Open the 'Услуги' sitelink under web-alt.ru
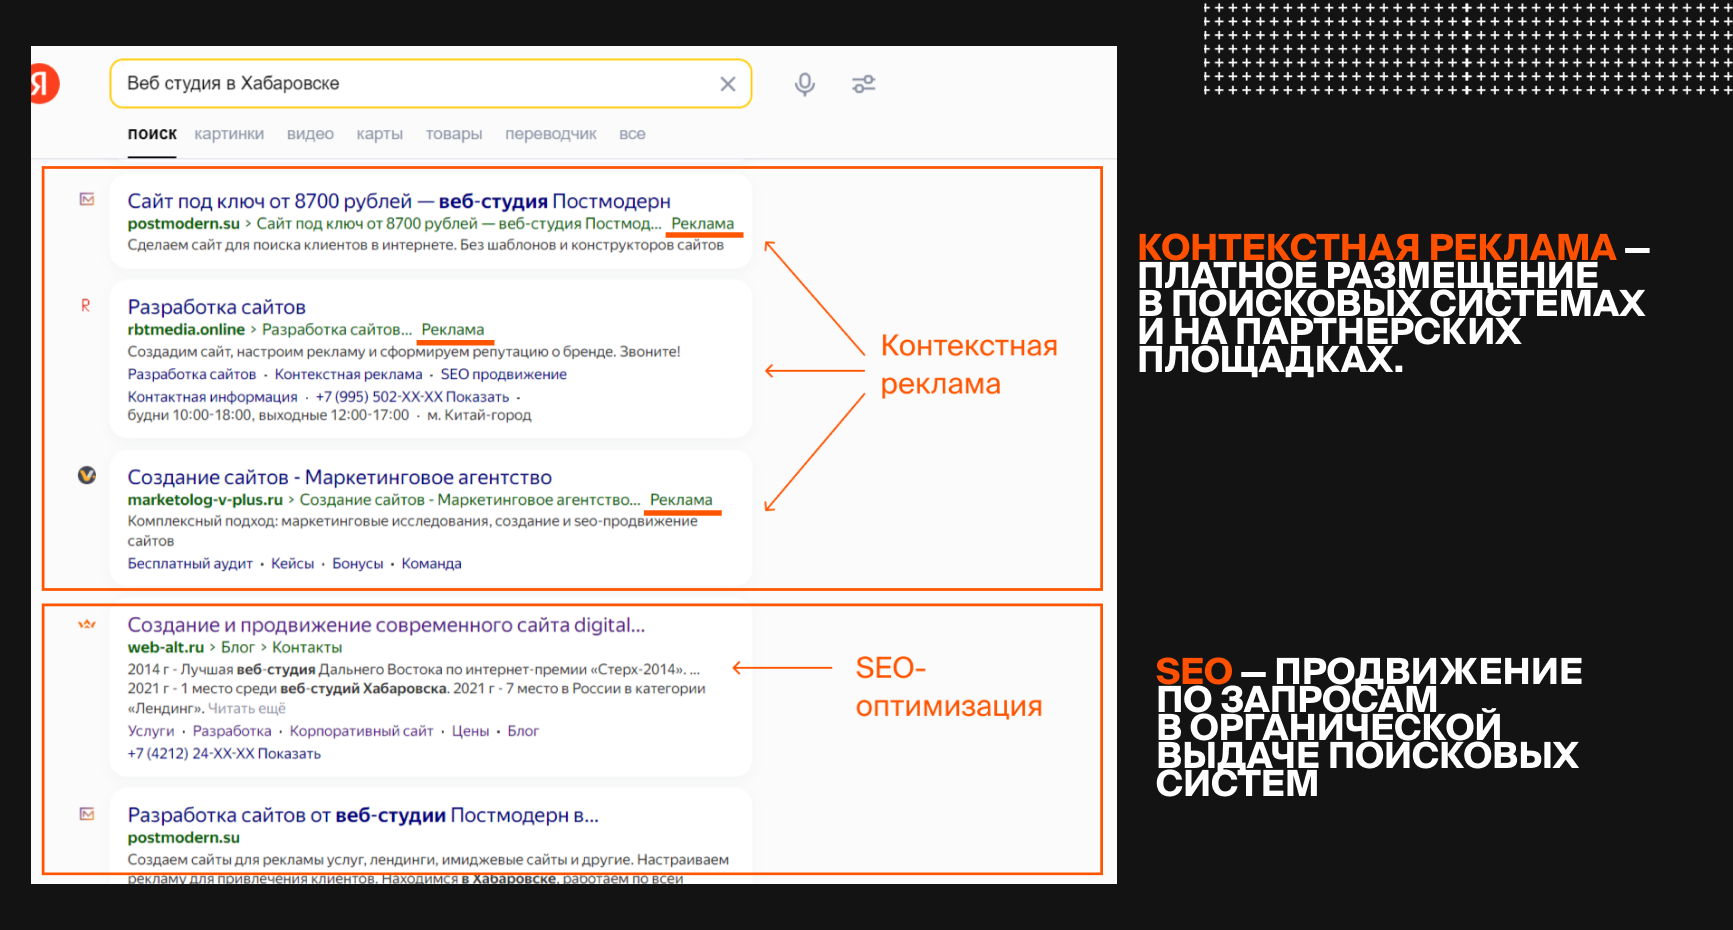The image size is (1733, 930). point(151,731)
